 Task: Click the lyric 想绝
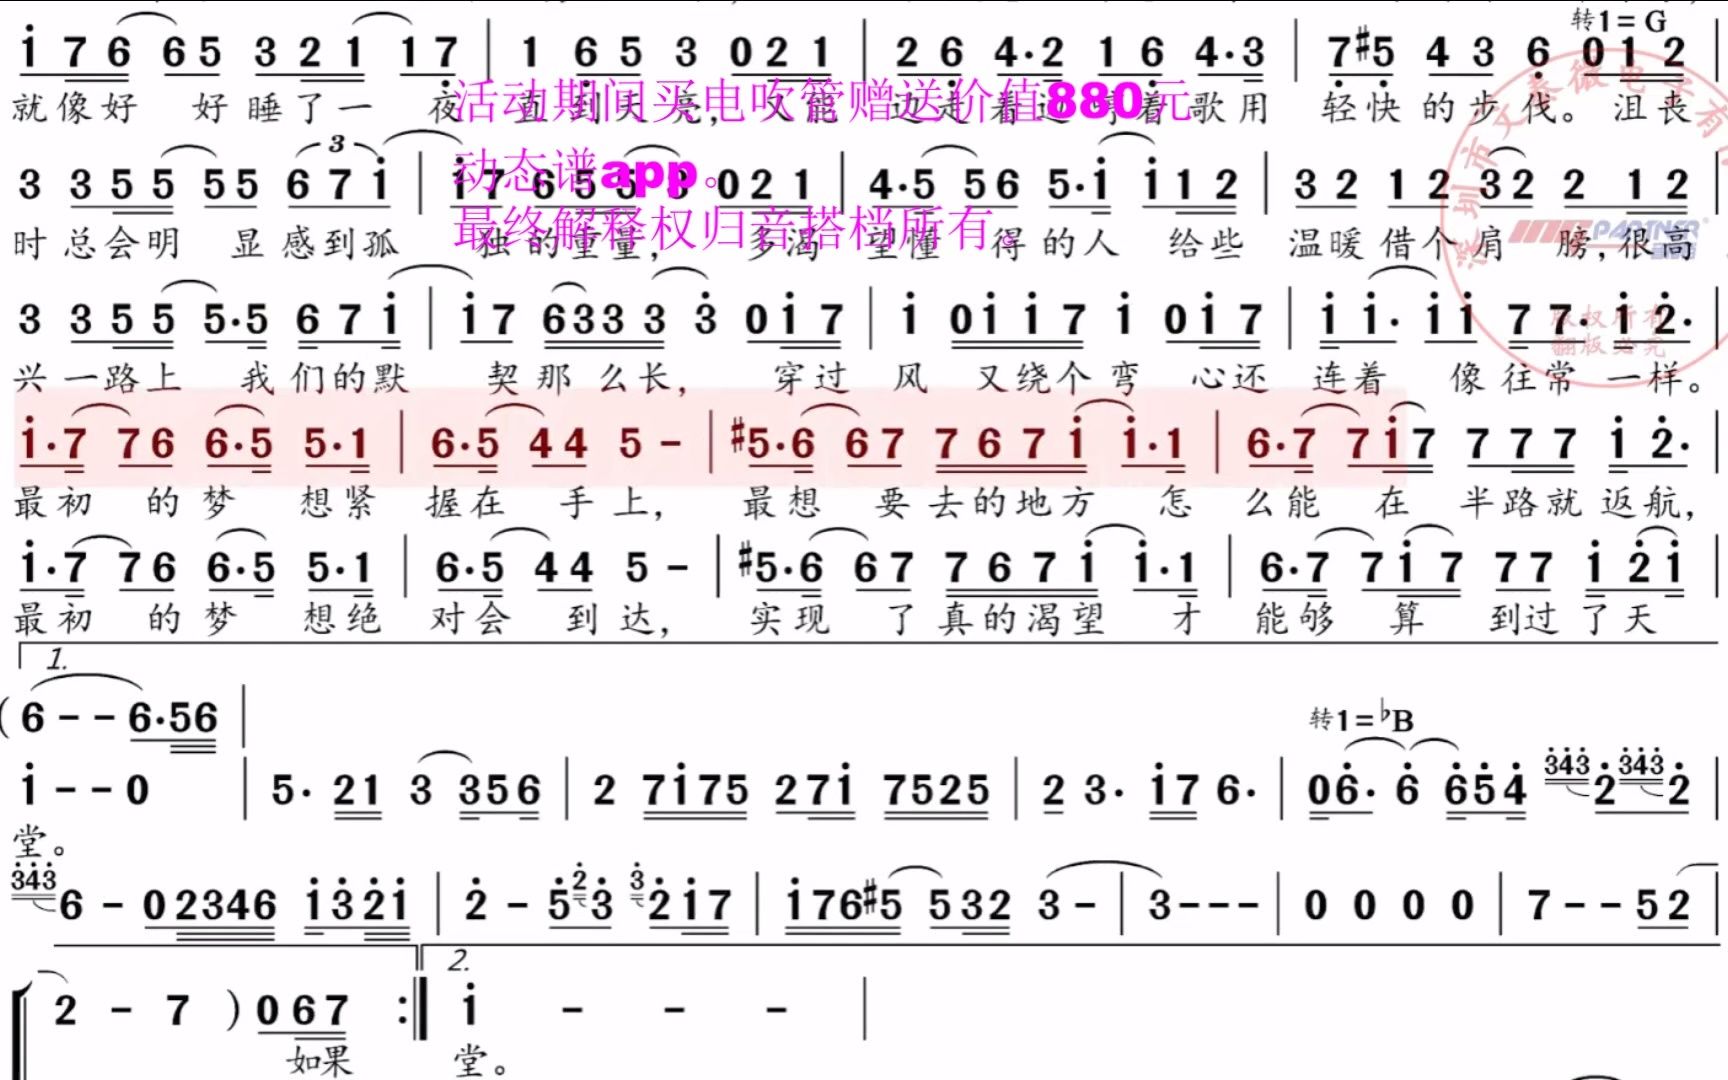click(x=342, y=619)
